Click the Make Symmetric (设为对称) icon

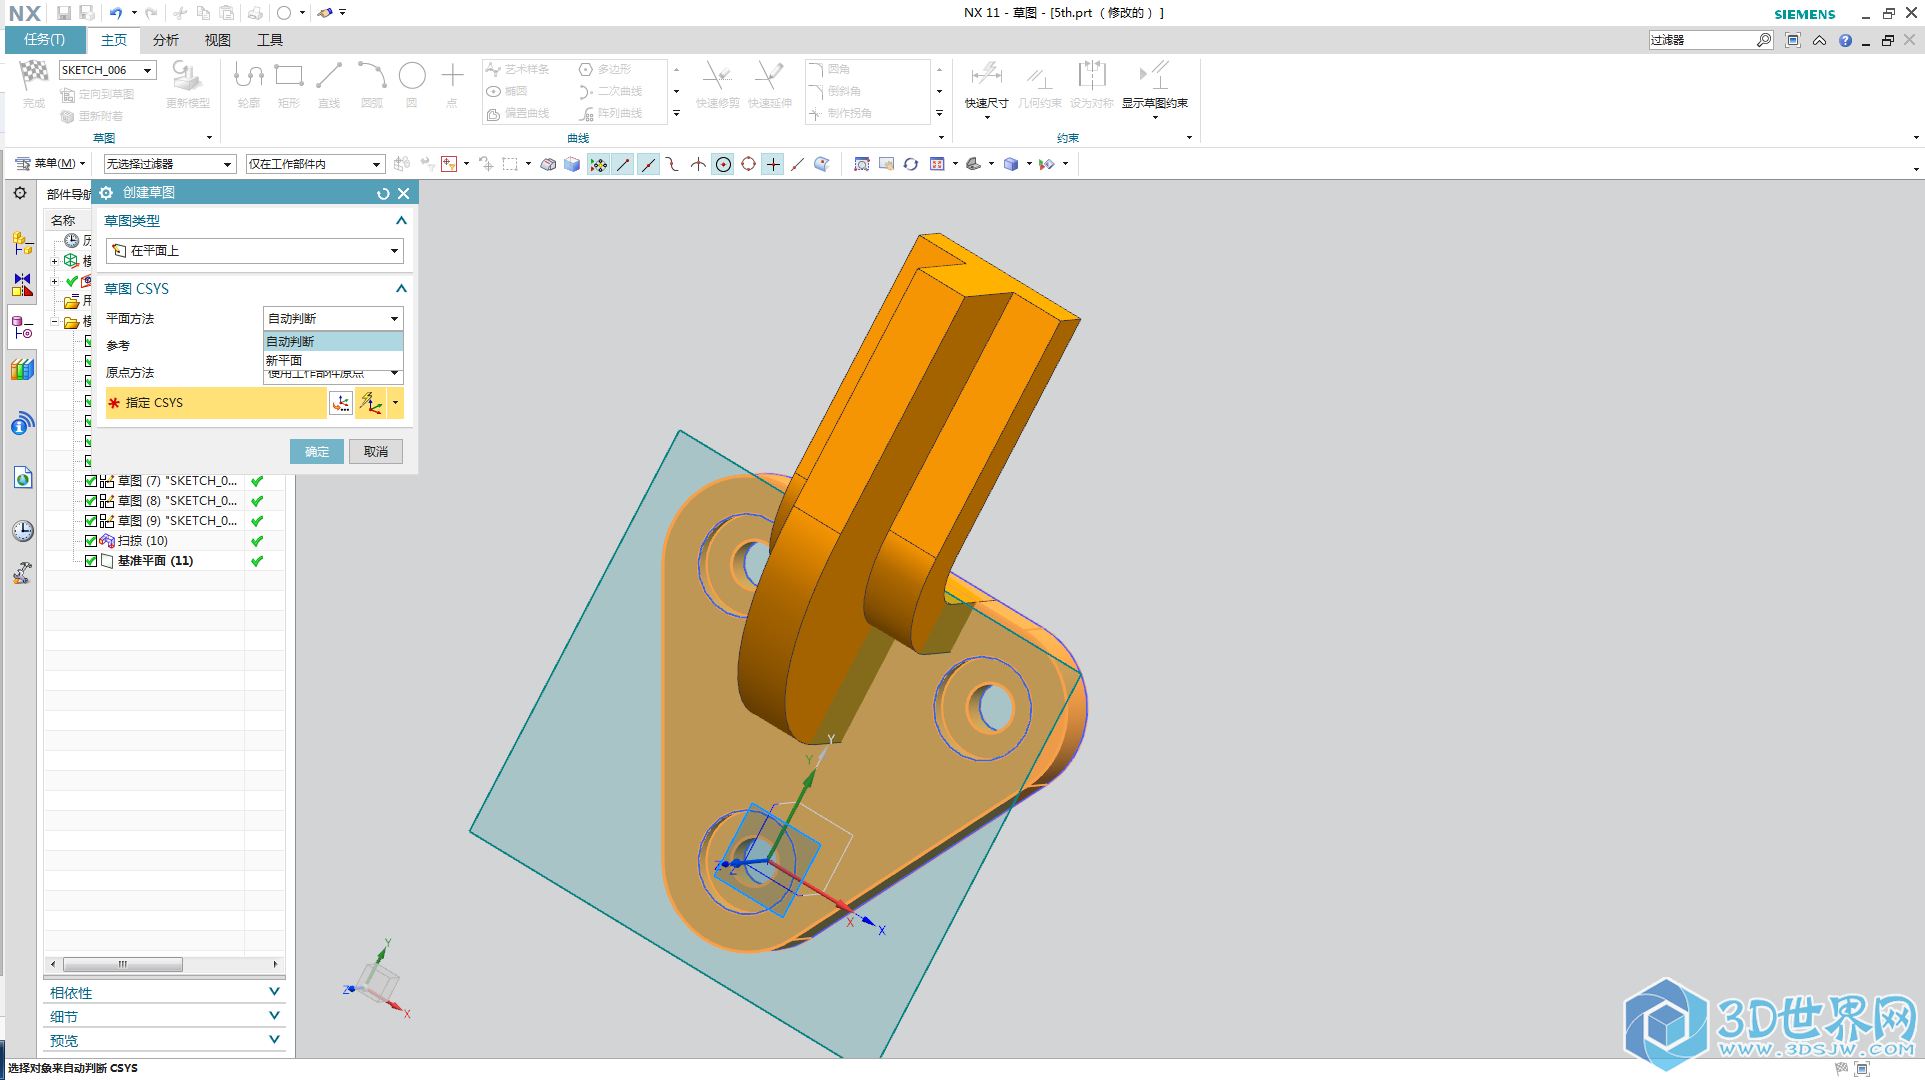tap(1091, 76)
